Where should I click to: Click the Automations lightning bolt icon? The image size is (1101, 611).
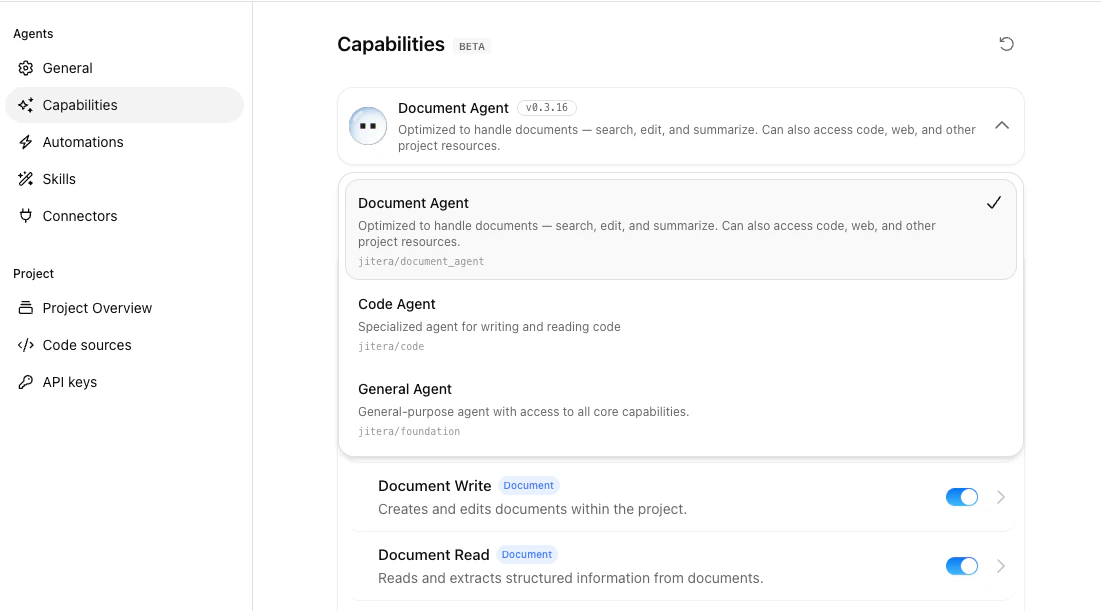click(26, 142)
